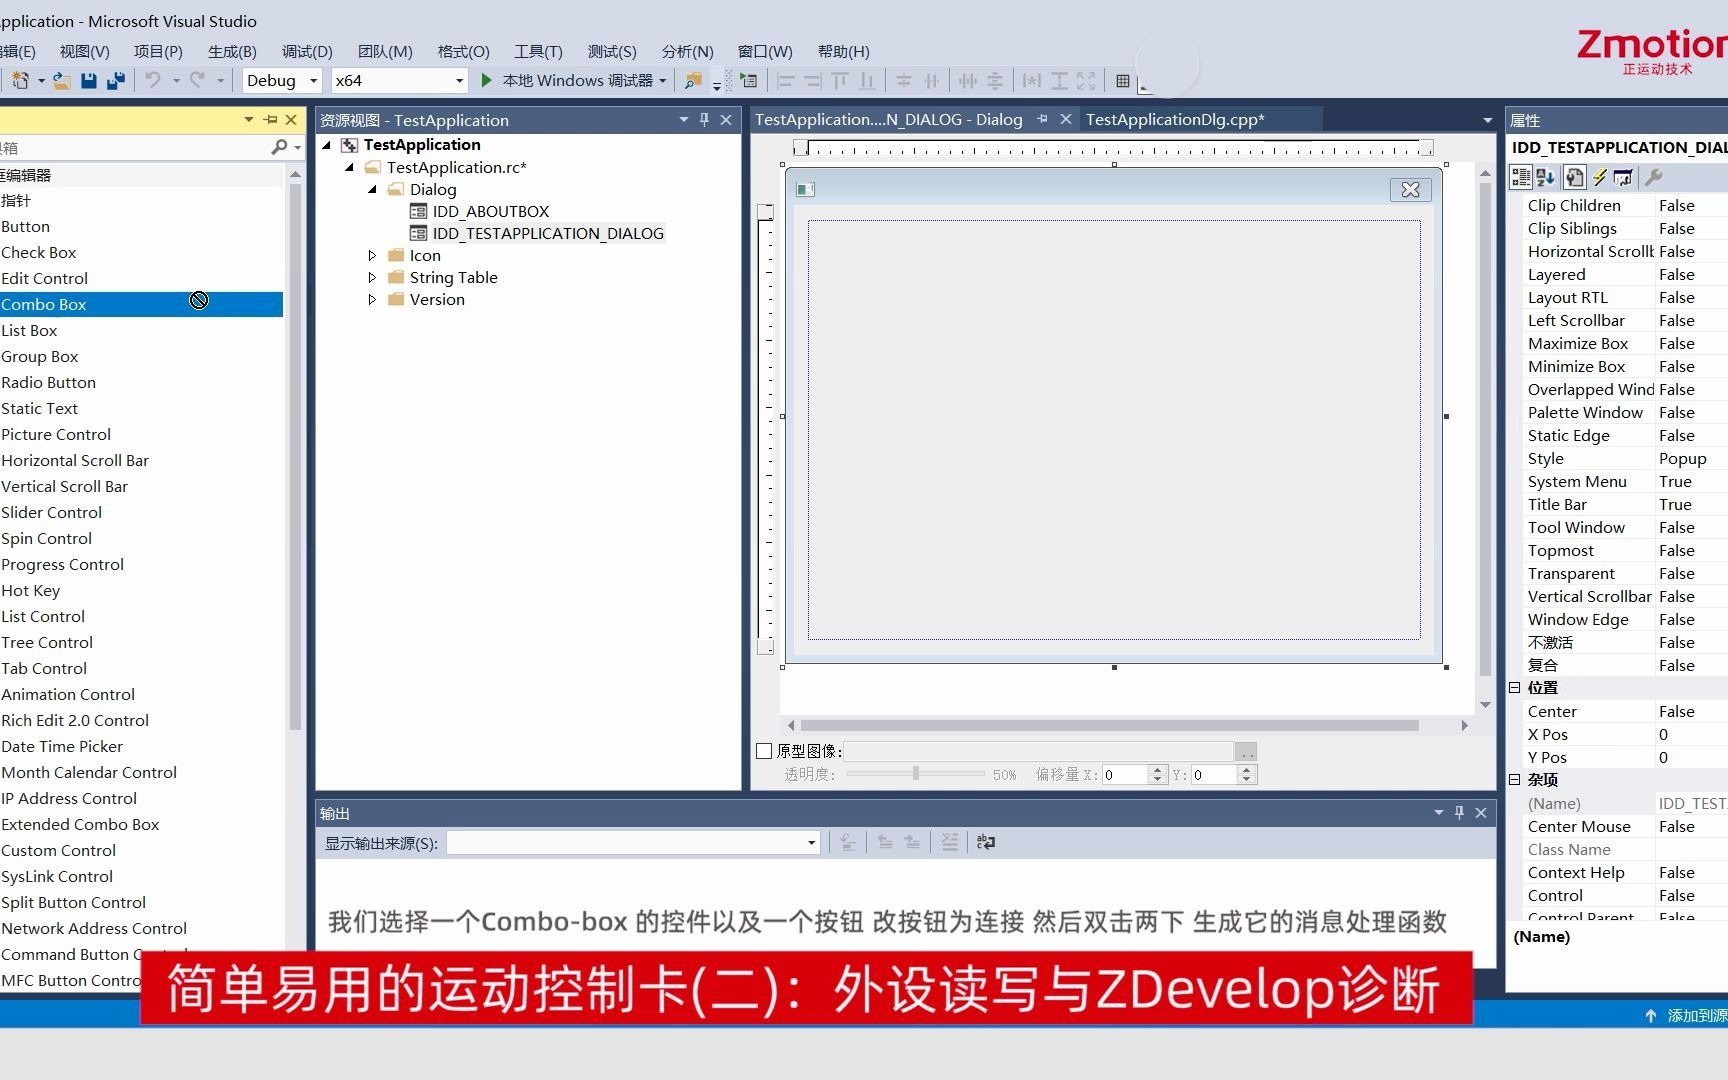Enable the 原型图像 checkbox
Image resolution: width=1728 pixels, height=1080 pixels.
pos(764,750)
